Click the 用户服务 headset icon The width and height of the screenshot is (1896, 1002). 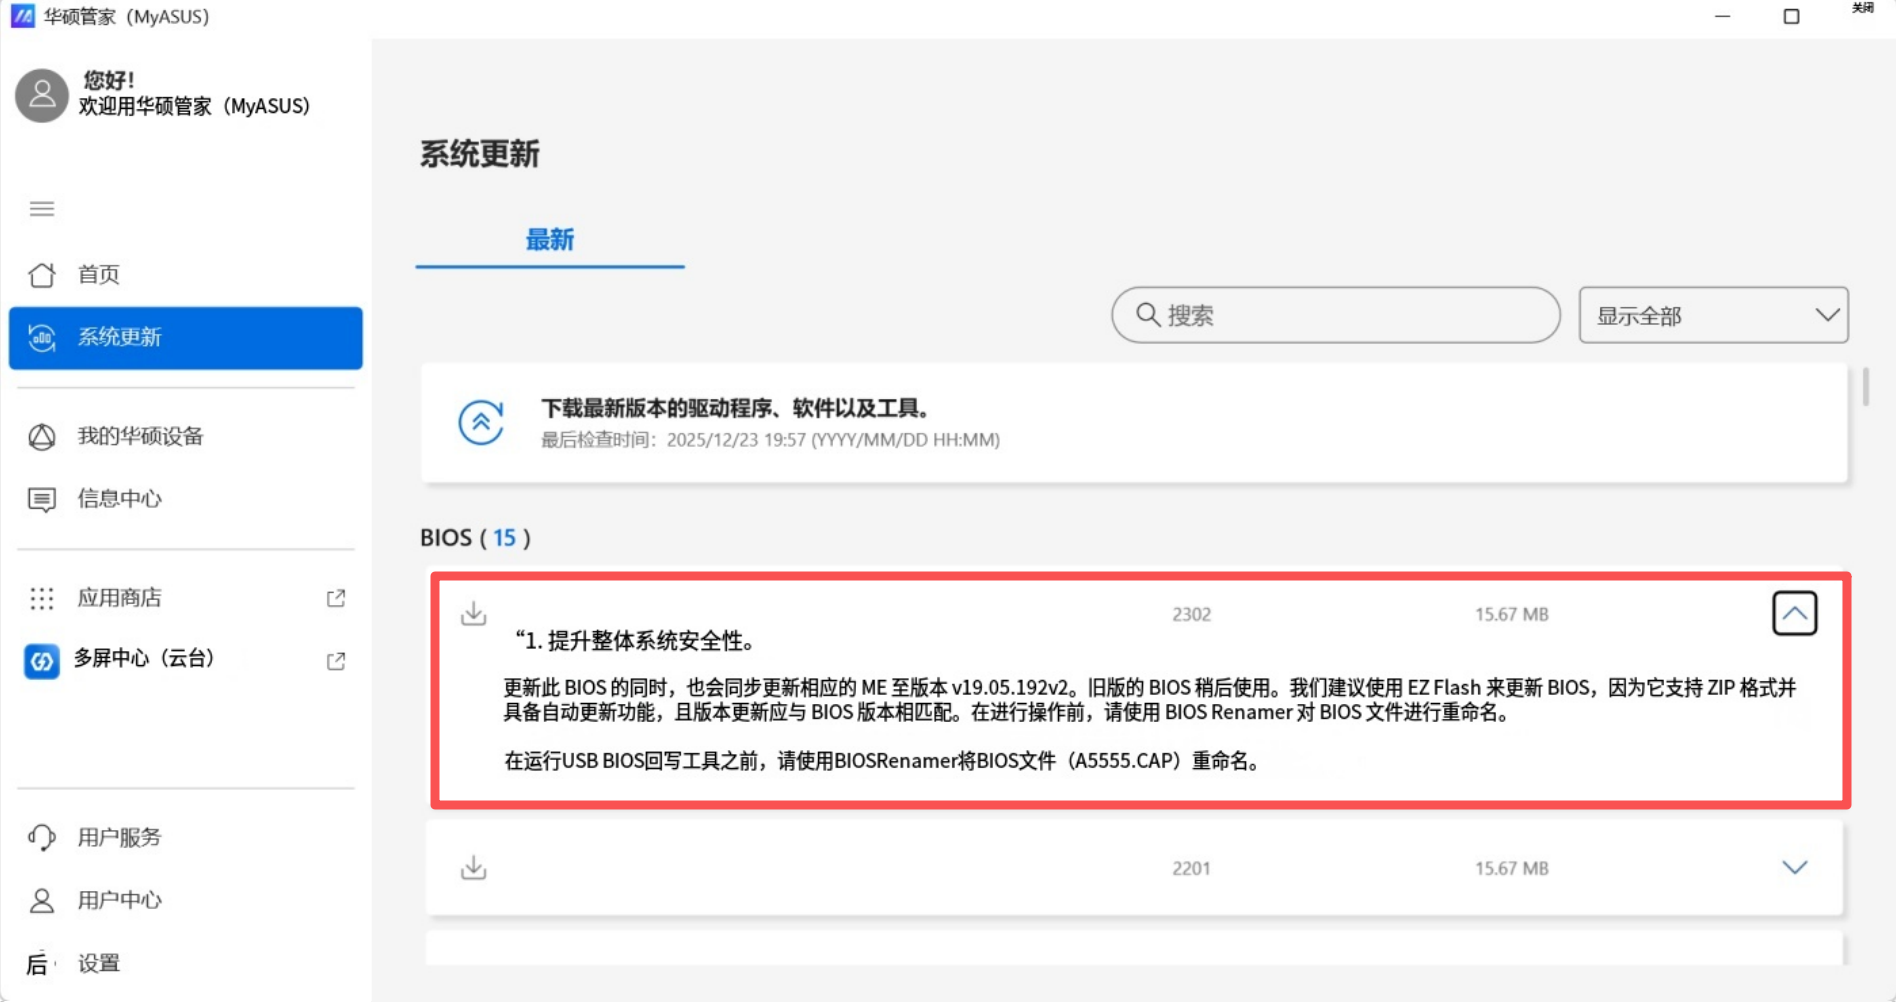42,837
